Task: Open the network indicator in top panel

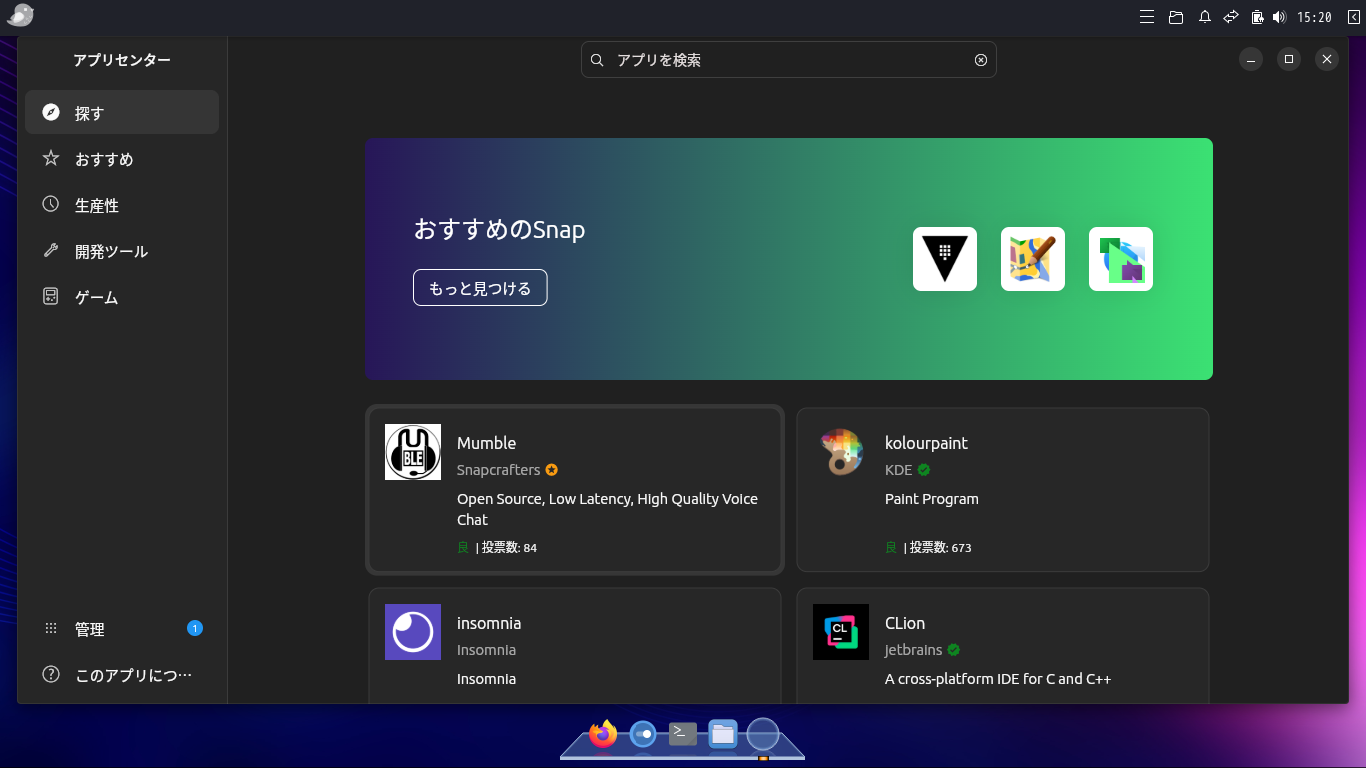Action: (x=1231, y=17)
